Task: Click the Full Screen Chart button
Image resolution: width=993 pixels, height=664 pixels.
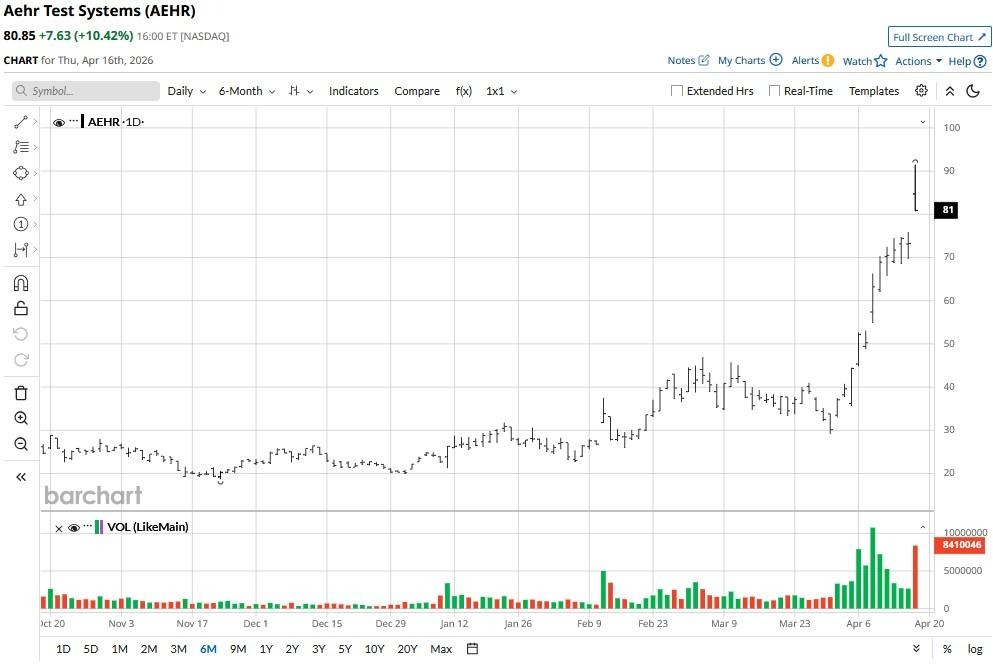Action: [939, 37]
